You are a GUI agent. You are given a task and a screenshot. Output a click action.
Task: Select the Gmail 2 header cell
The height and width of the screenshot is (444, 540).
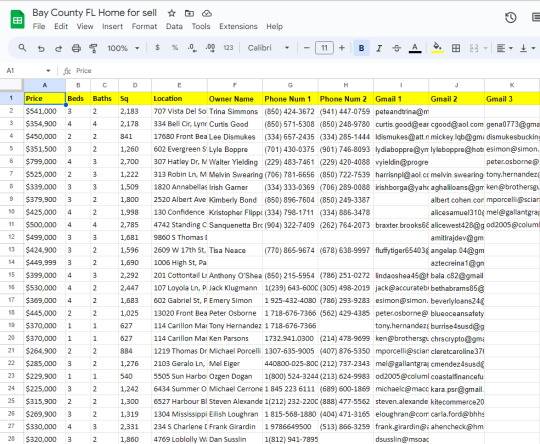tap(456, 99)
